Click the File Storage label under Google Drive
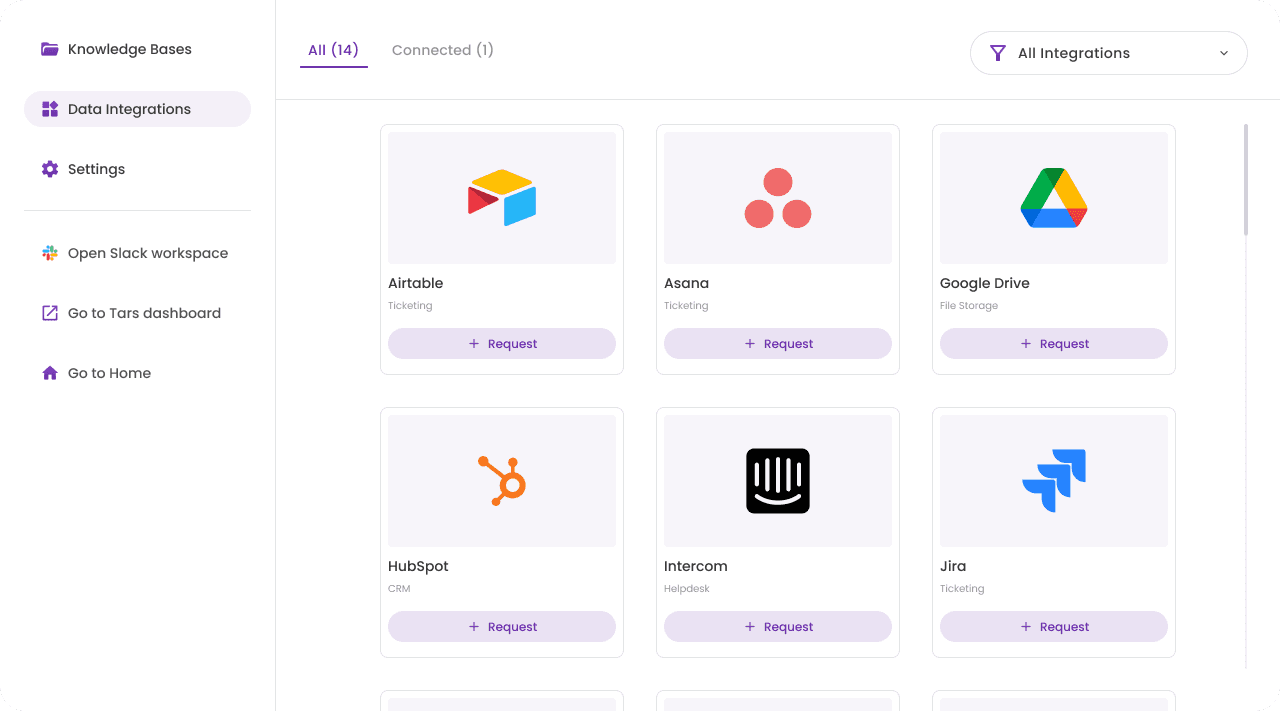 (969, 306)
